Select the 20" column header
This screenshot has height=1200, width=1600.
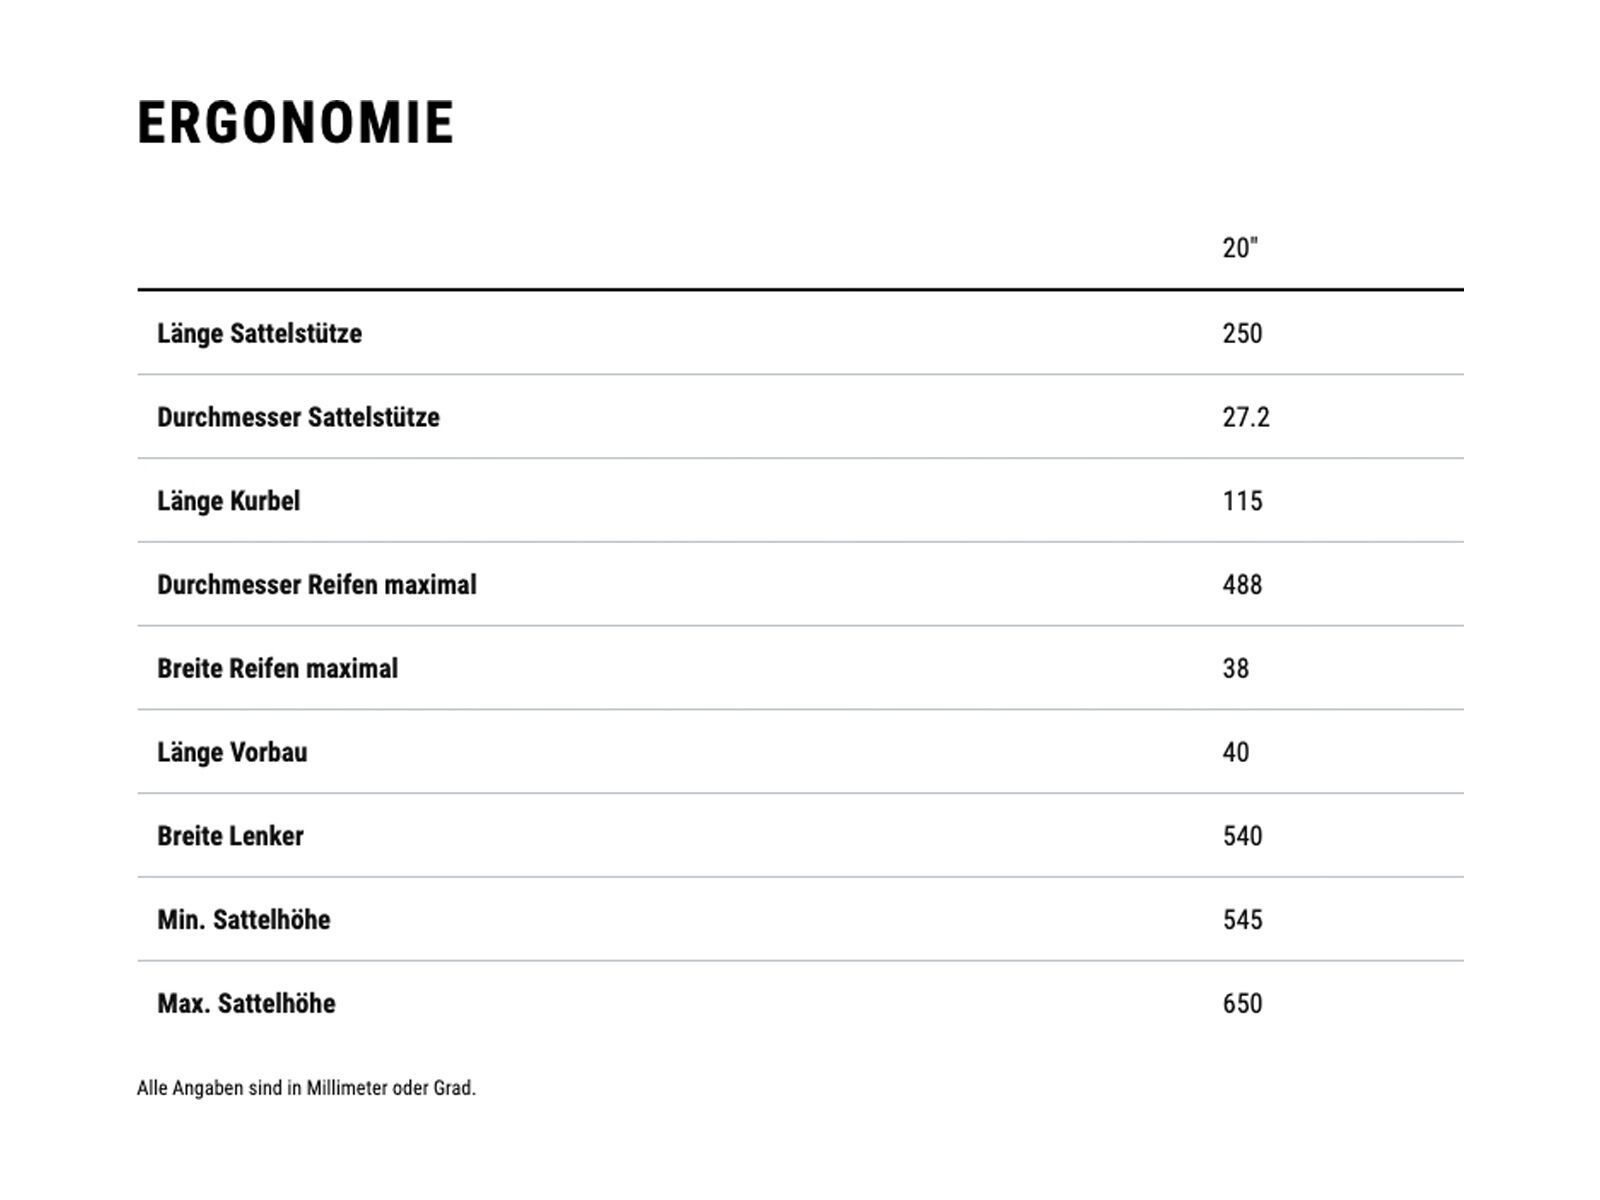pyautogui.click(x=1240, y=248)
